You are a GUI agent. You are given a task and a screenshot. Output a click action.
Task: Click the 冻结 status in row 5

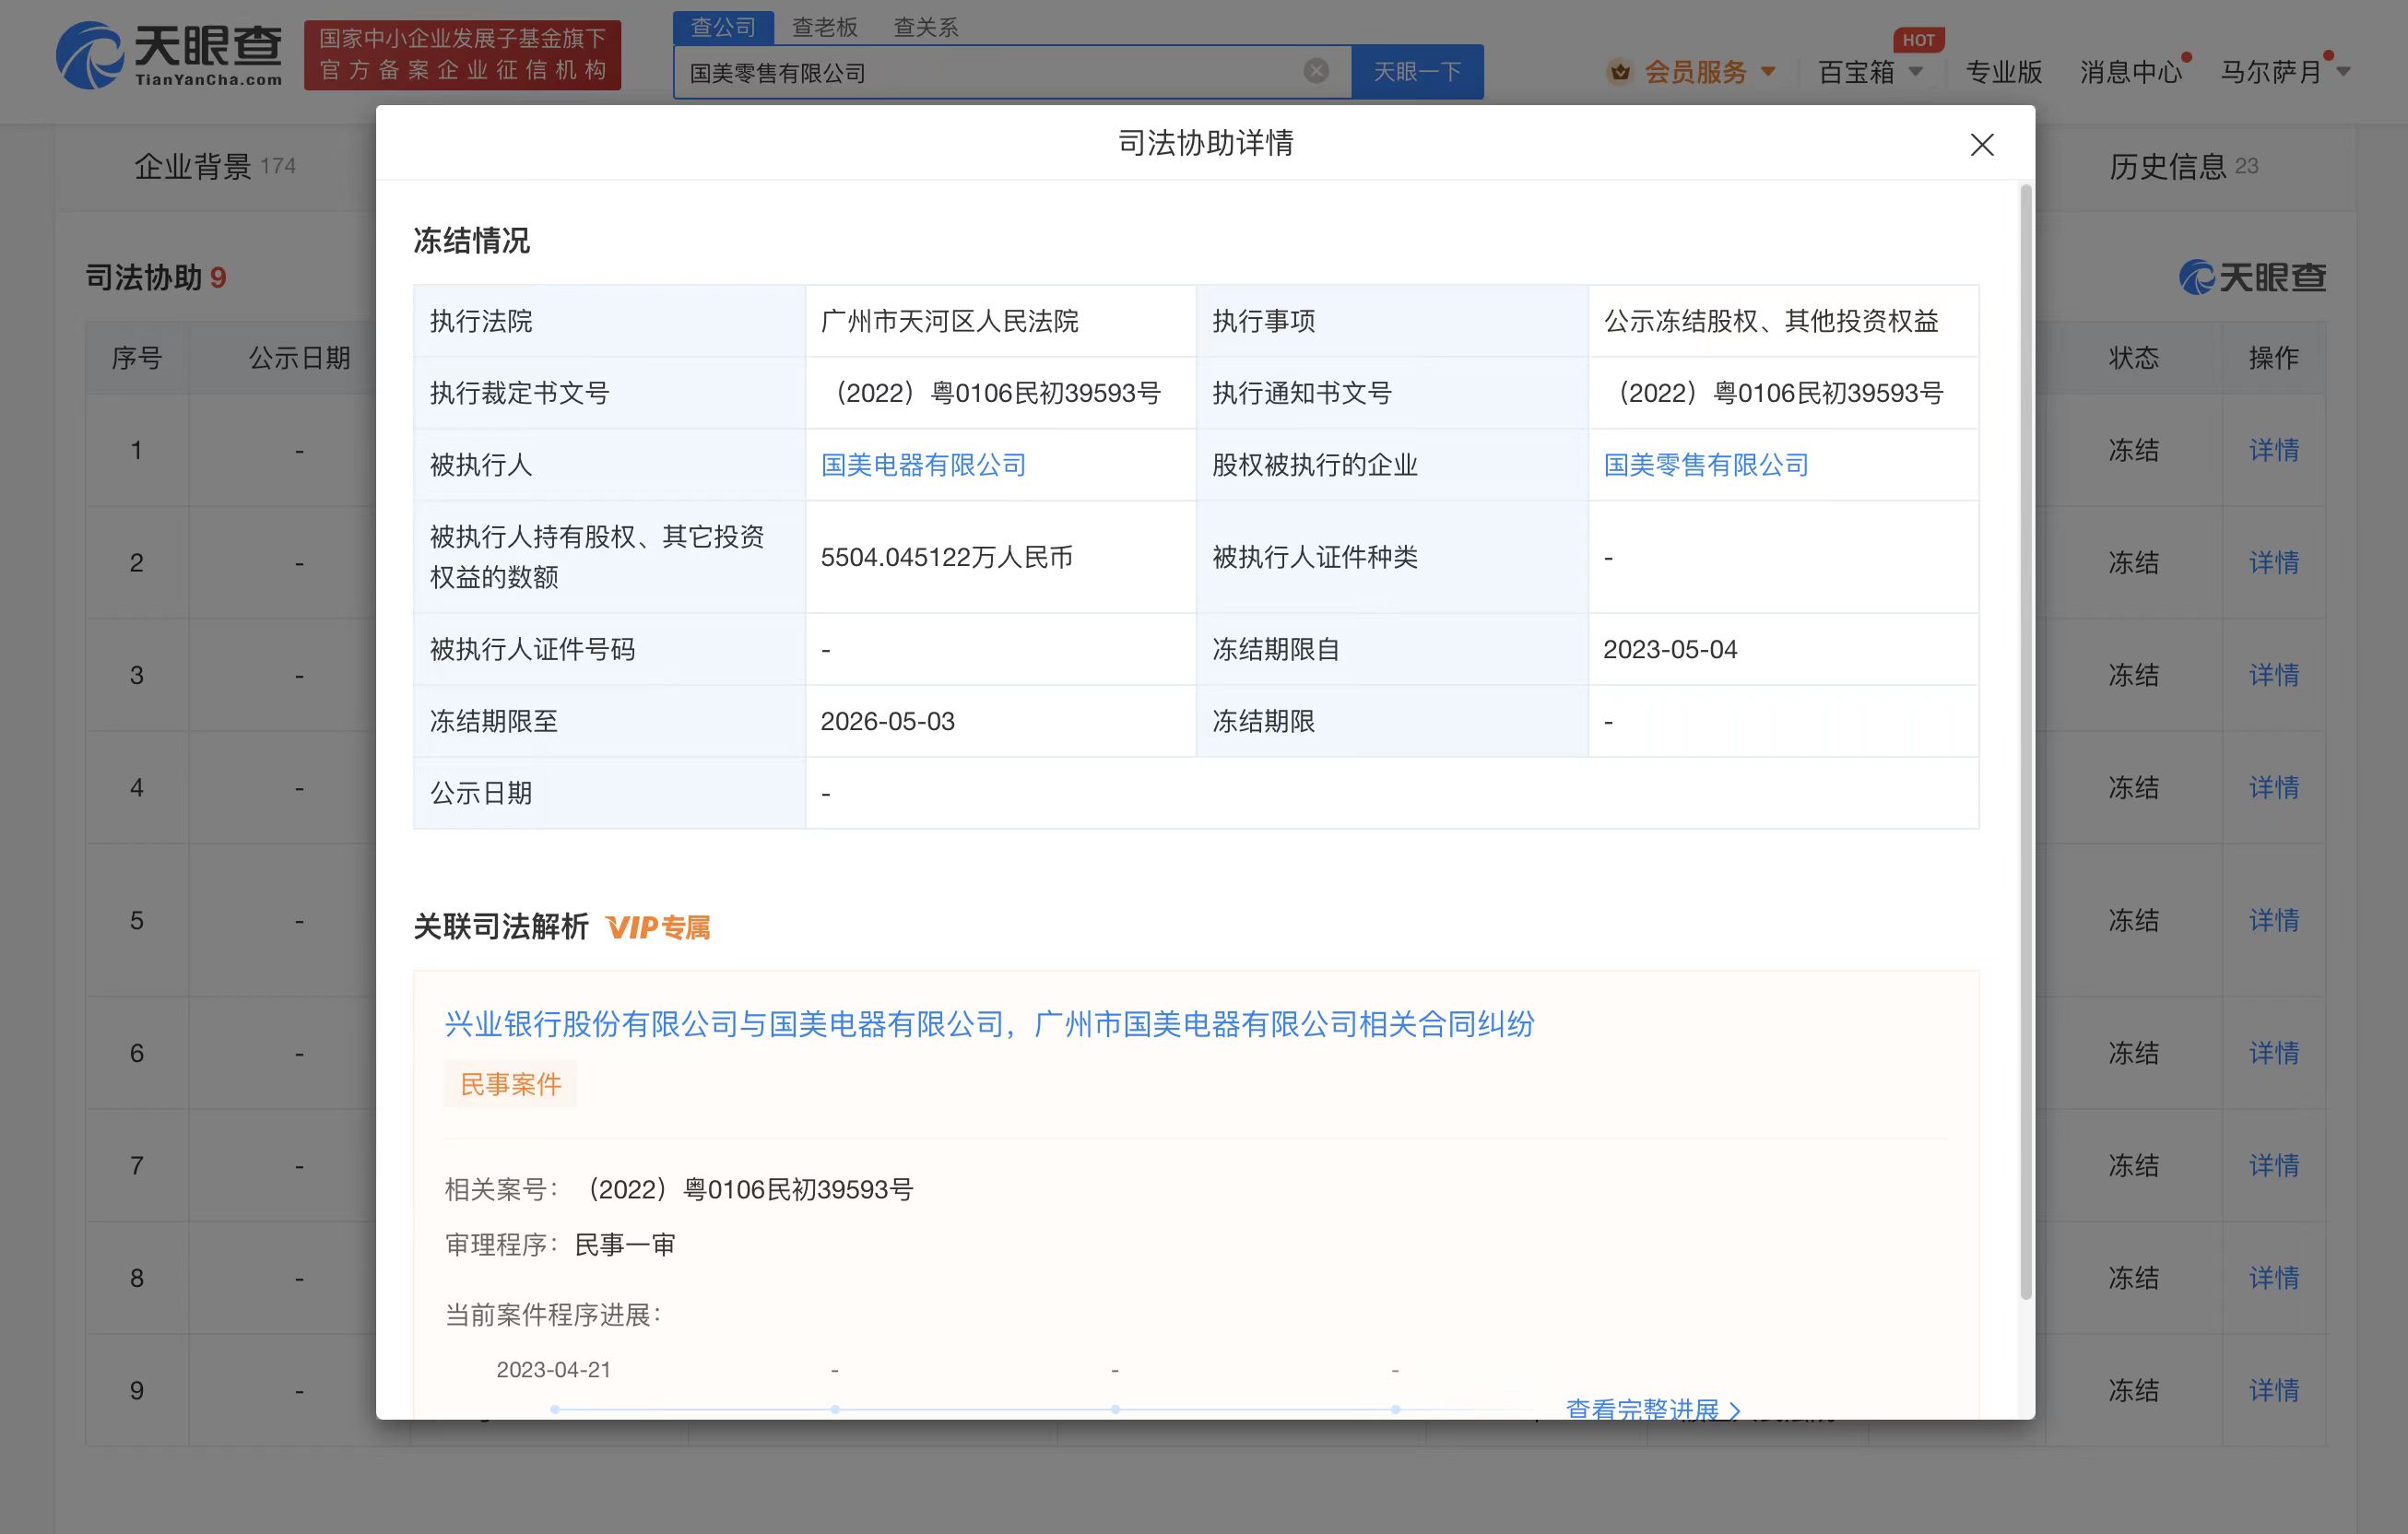pos(2133,921)
